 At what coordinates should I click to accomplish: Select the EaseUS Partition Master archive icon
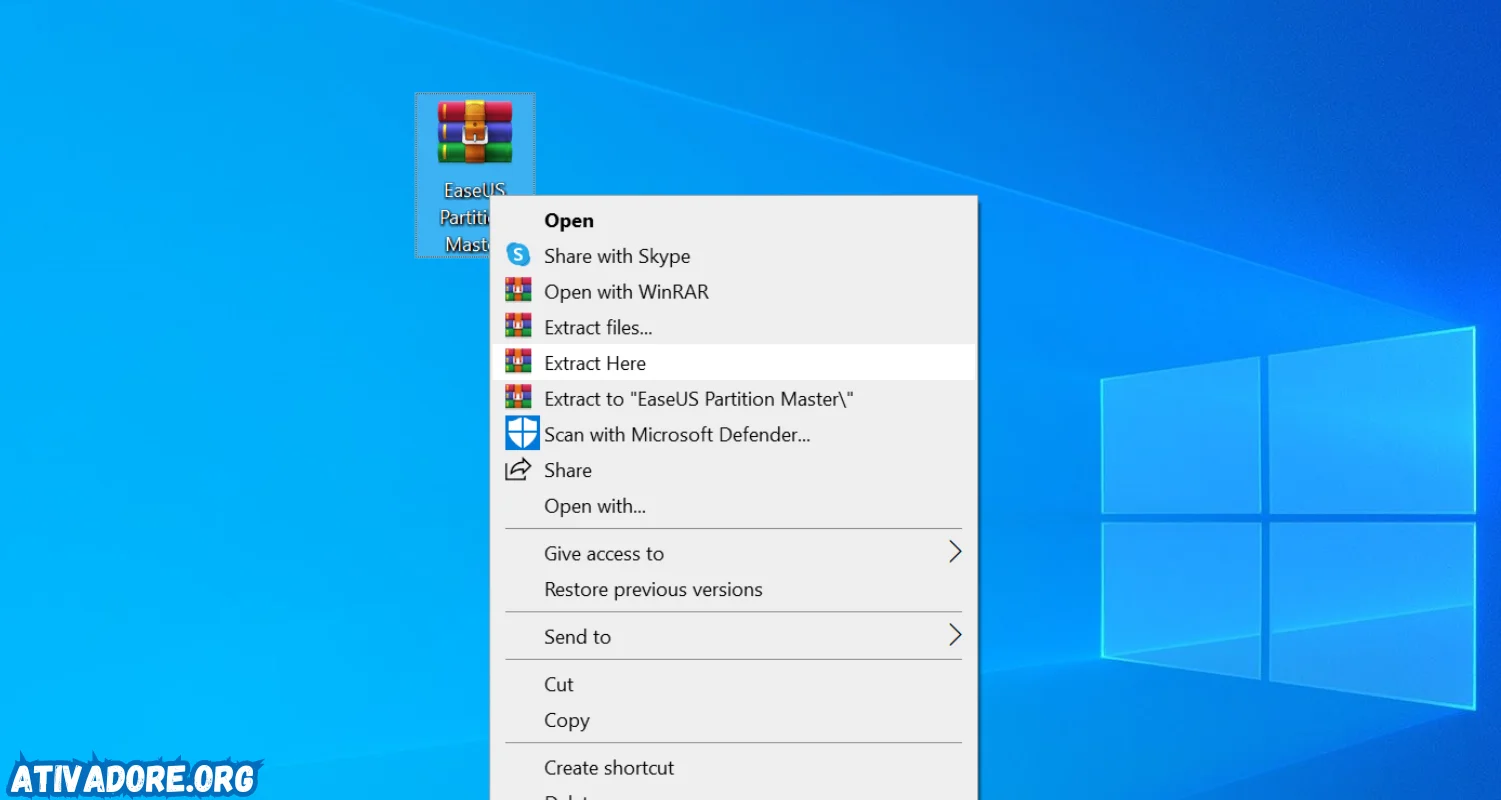click(475, 133)
